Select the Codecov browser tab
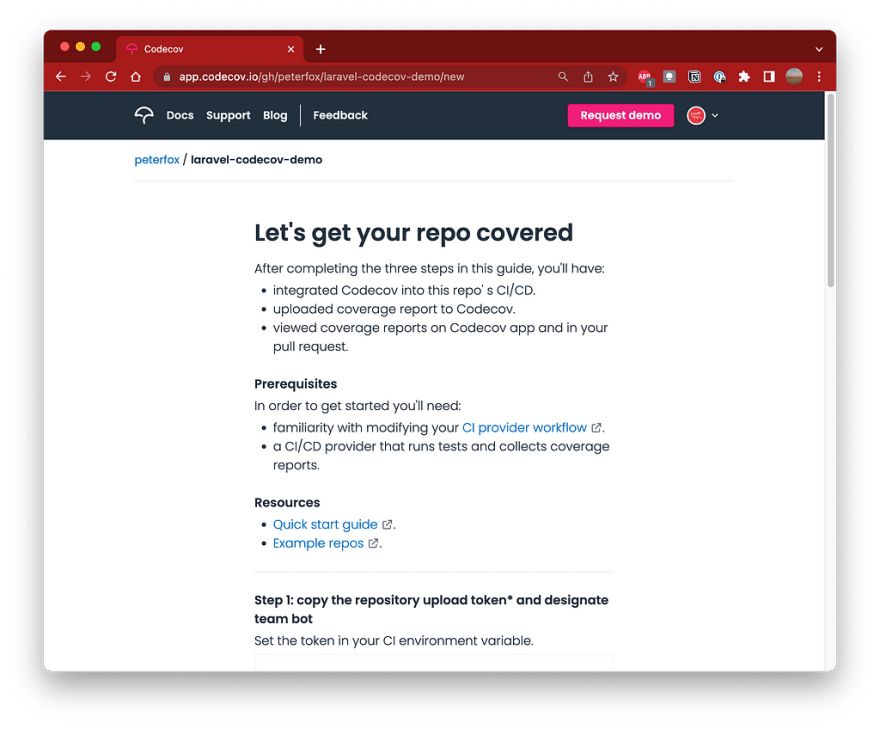This screenshot has width=880, height=729. (x=210, y=49)
